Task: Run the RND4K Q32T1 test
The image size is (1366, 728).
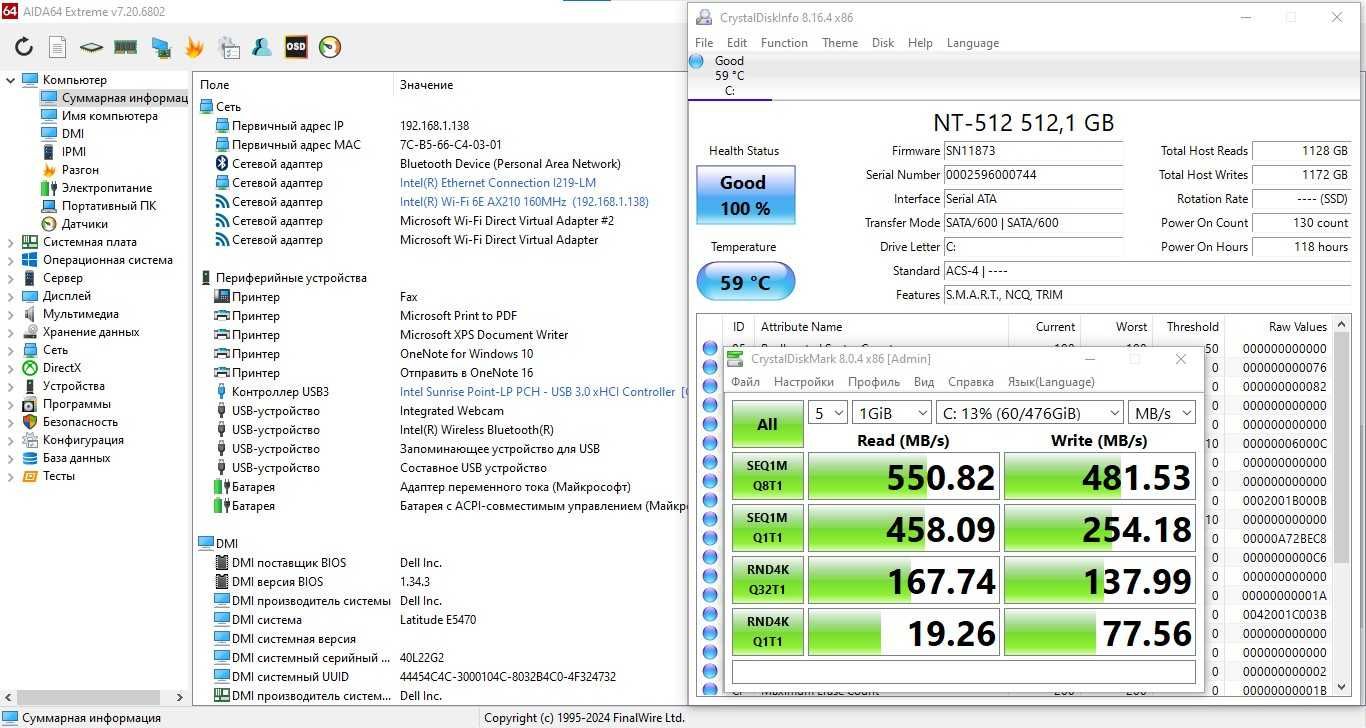Action: click(767, 580)
